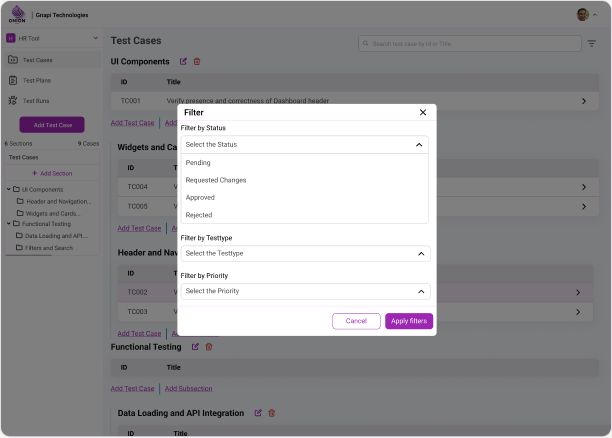Click the TC002 ID cell

tap(137, 292)
